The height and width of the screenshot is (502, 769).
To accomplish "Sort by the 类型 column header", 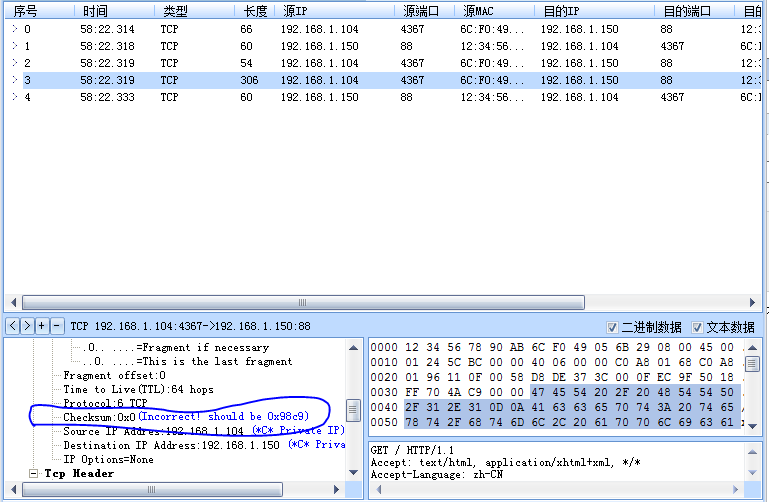I will click(x=195, y=11).
